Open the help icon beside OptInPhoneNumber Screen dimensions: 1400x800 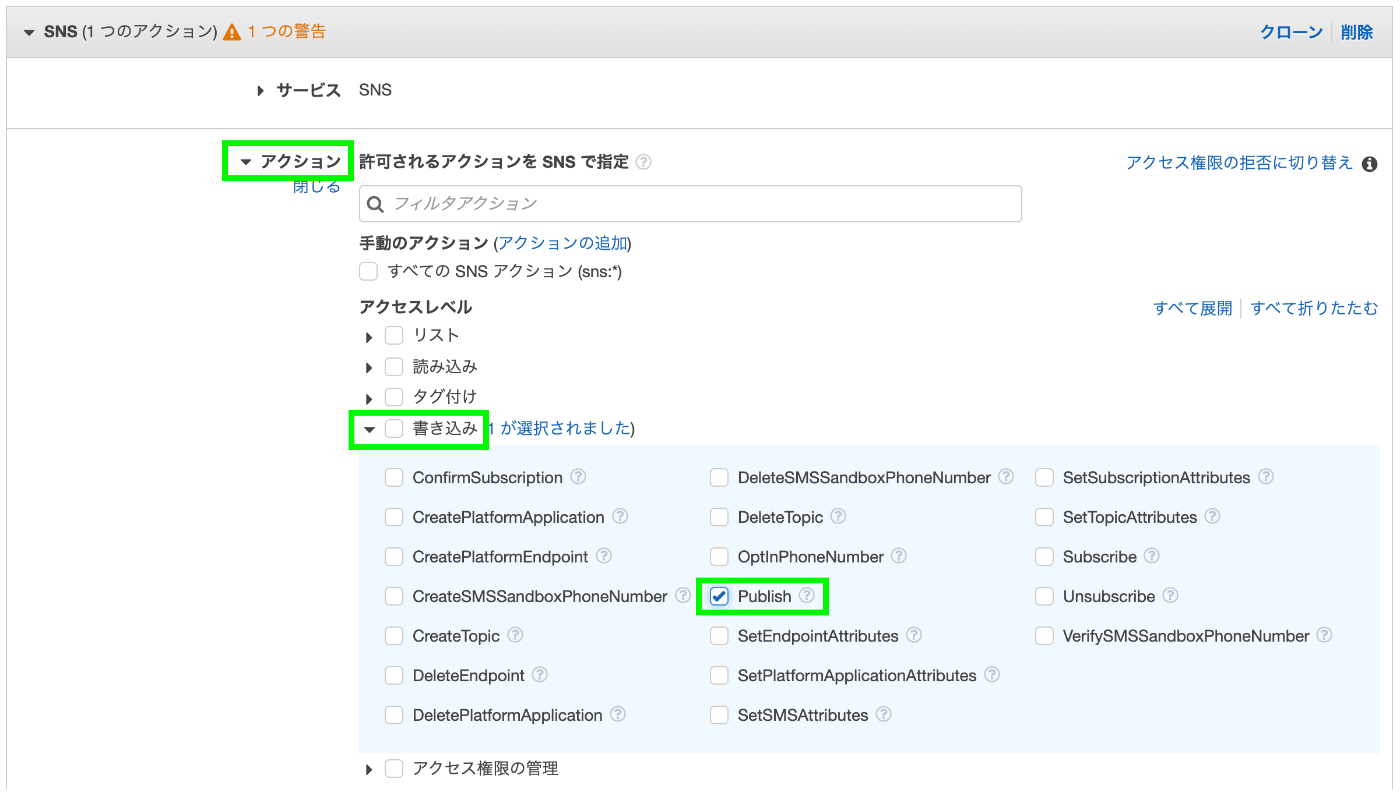[x=899, y=556]
